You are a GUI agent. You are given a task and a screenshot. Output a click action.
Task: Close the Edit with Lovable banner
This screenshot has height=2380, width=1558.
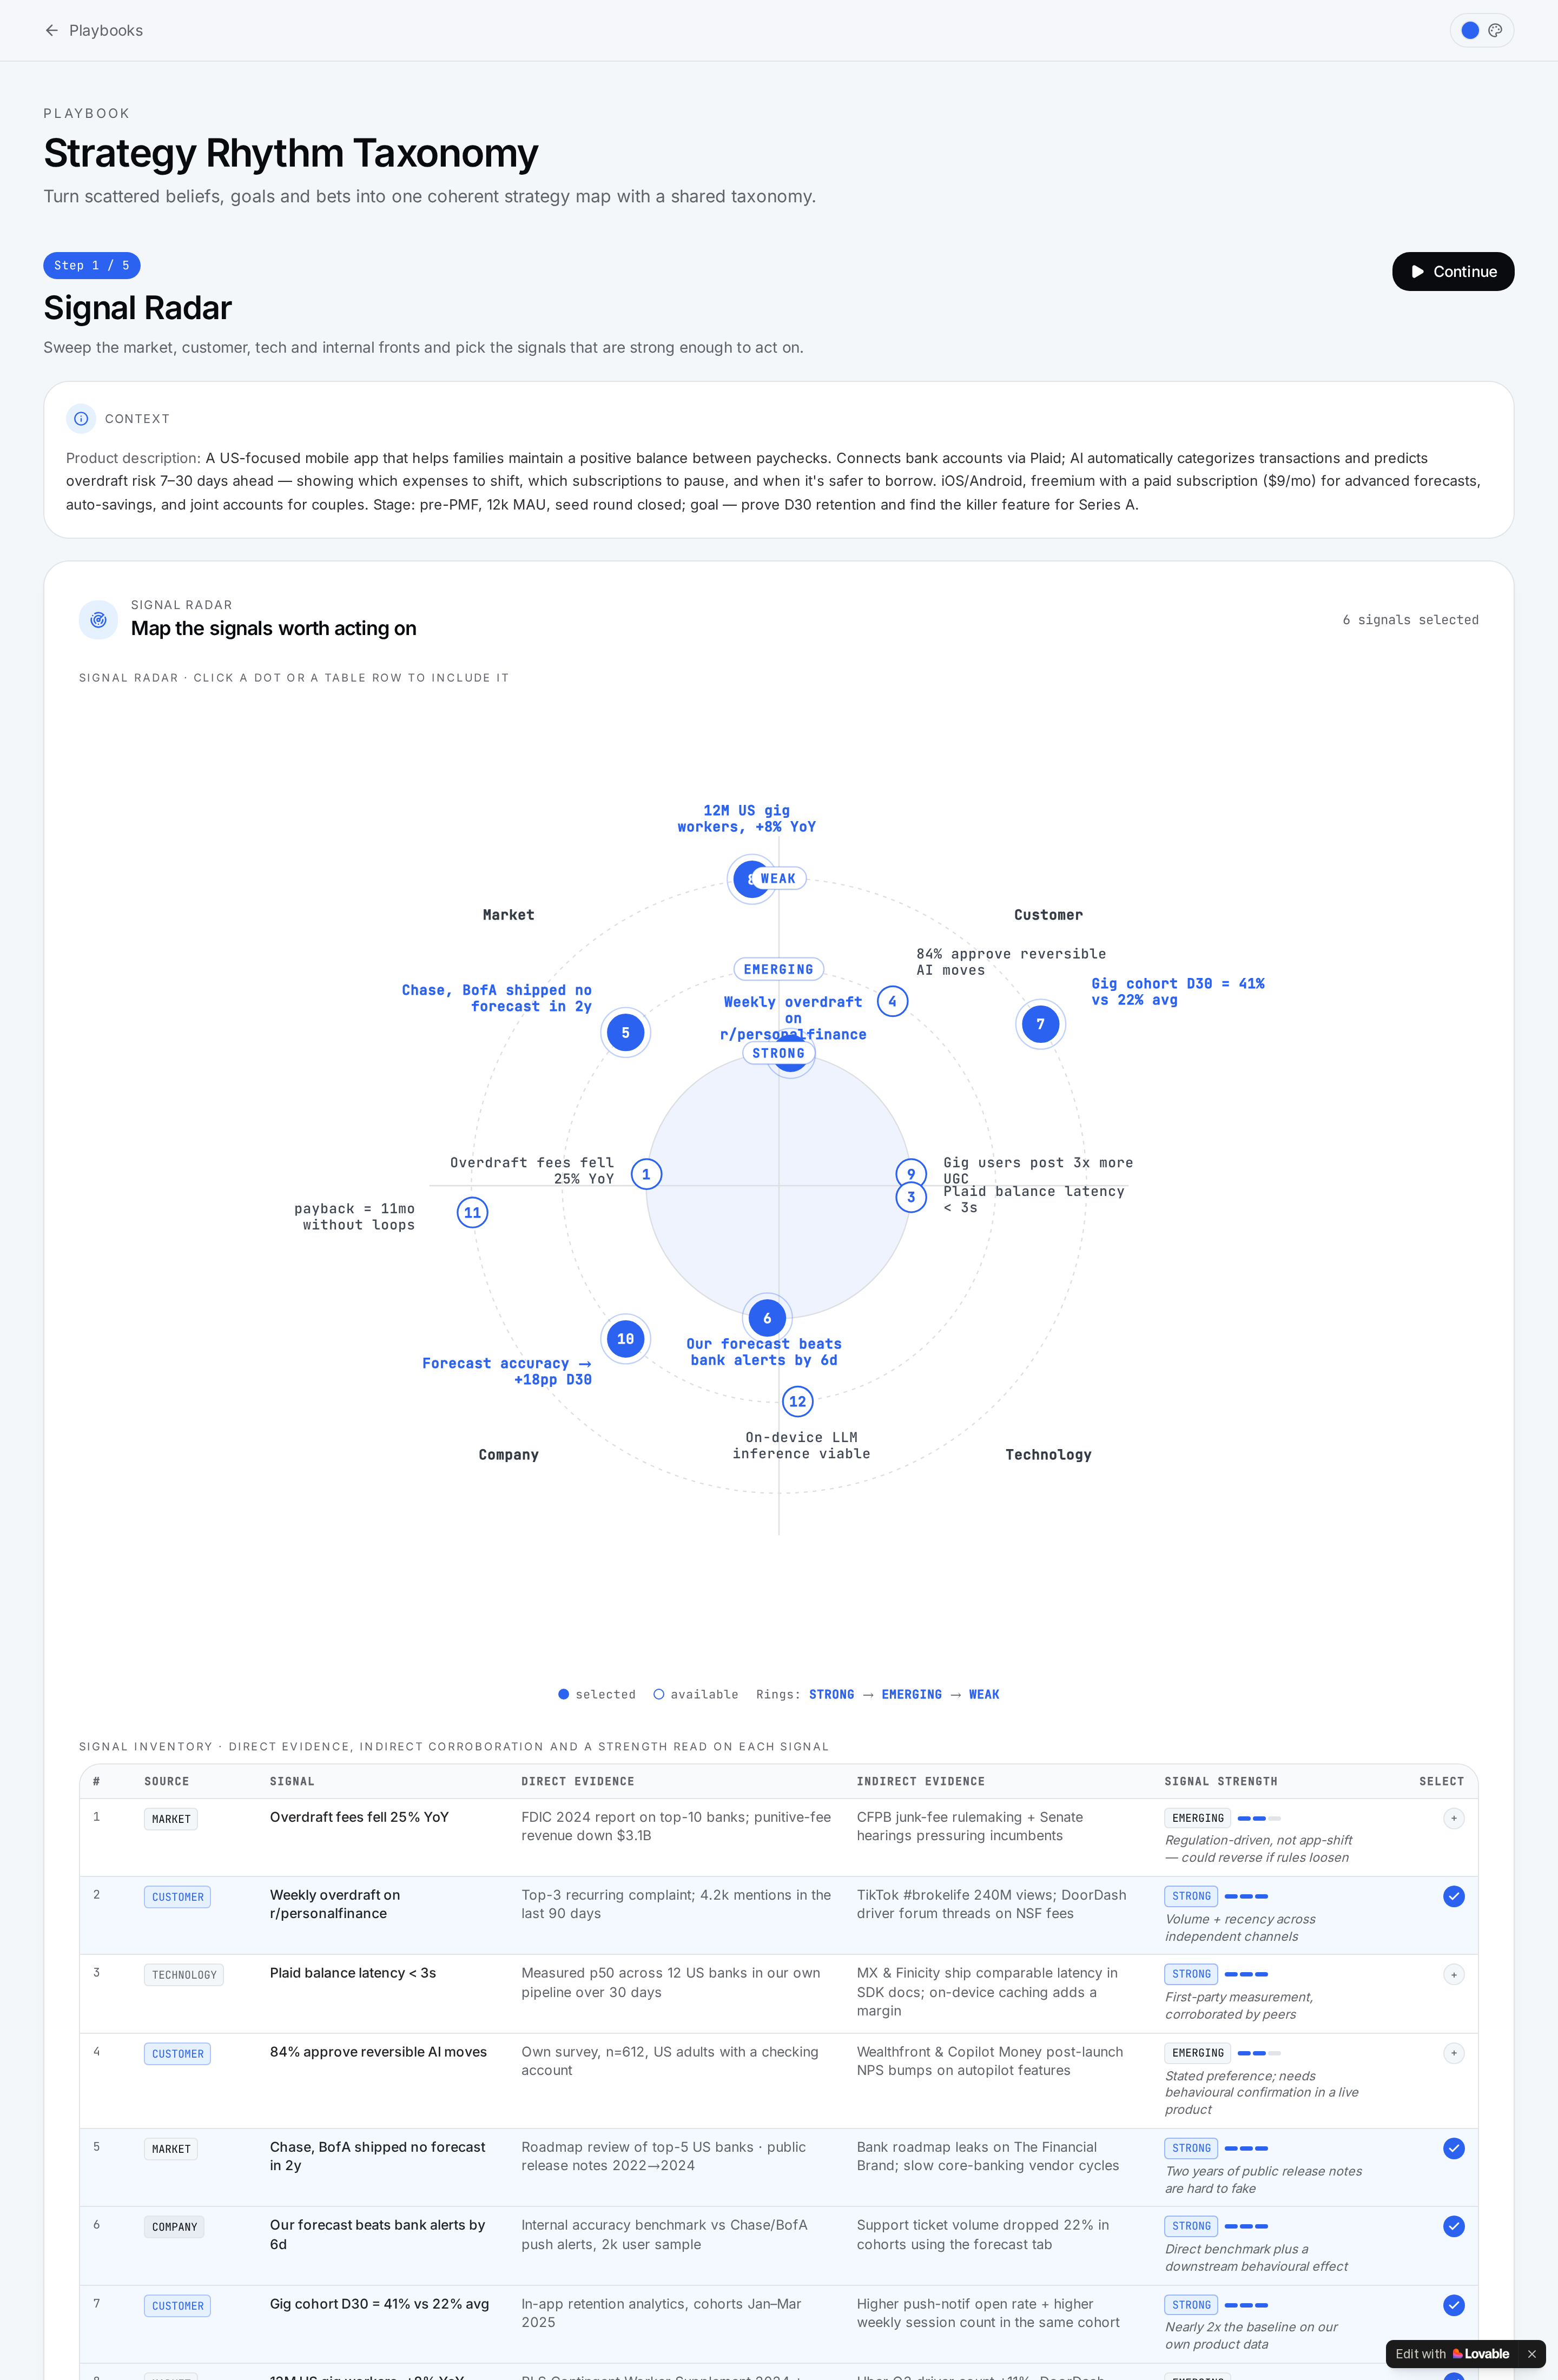pyautogui.click(x=1531, y=2354)
